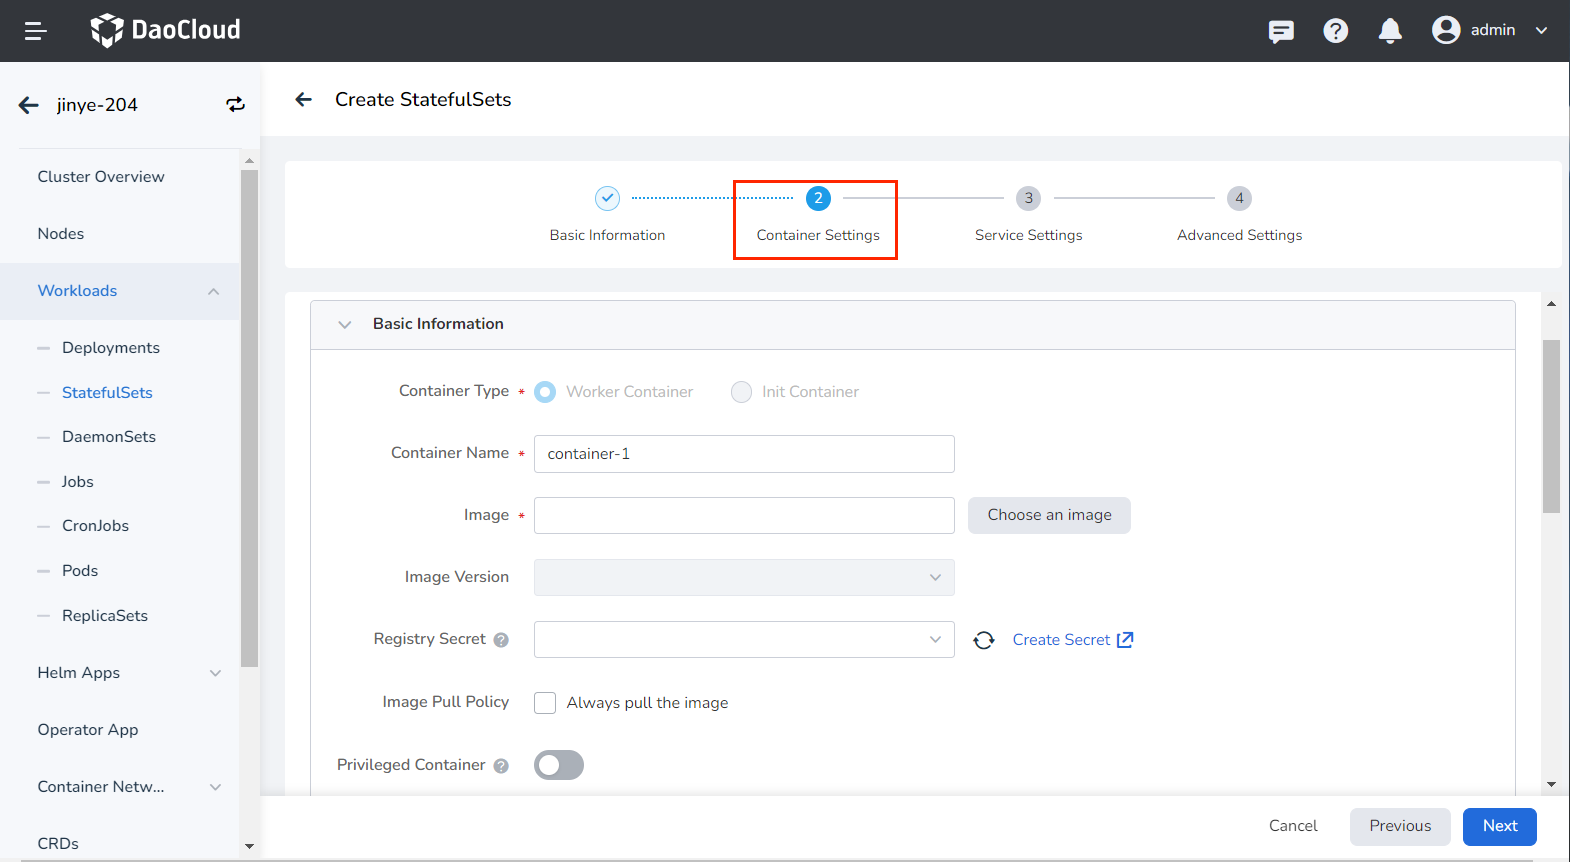Refresh the registry secret list
The width and height of the screenshot is (1570, 862).
tap(984, 640)
